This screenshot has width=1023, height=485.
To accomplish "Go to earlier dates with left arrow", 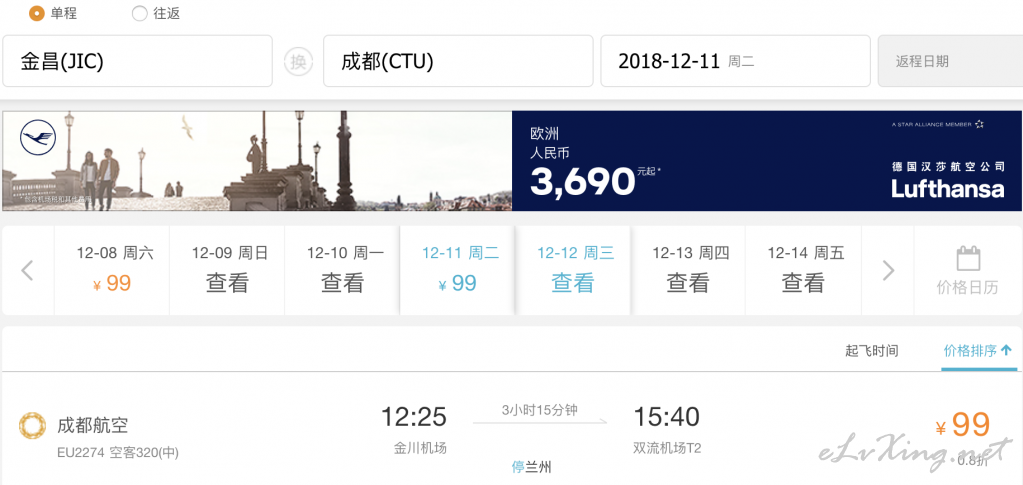I will point(27,270).
